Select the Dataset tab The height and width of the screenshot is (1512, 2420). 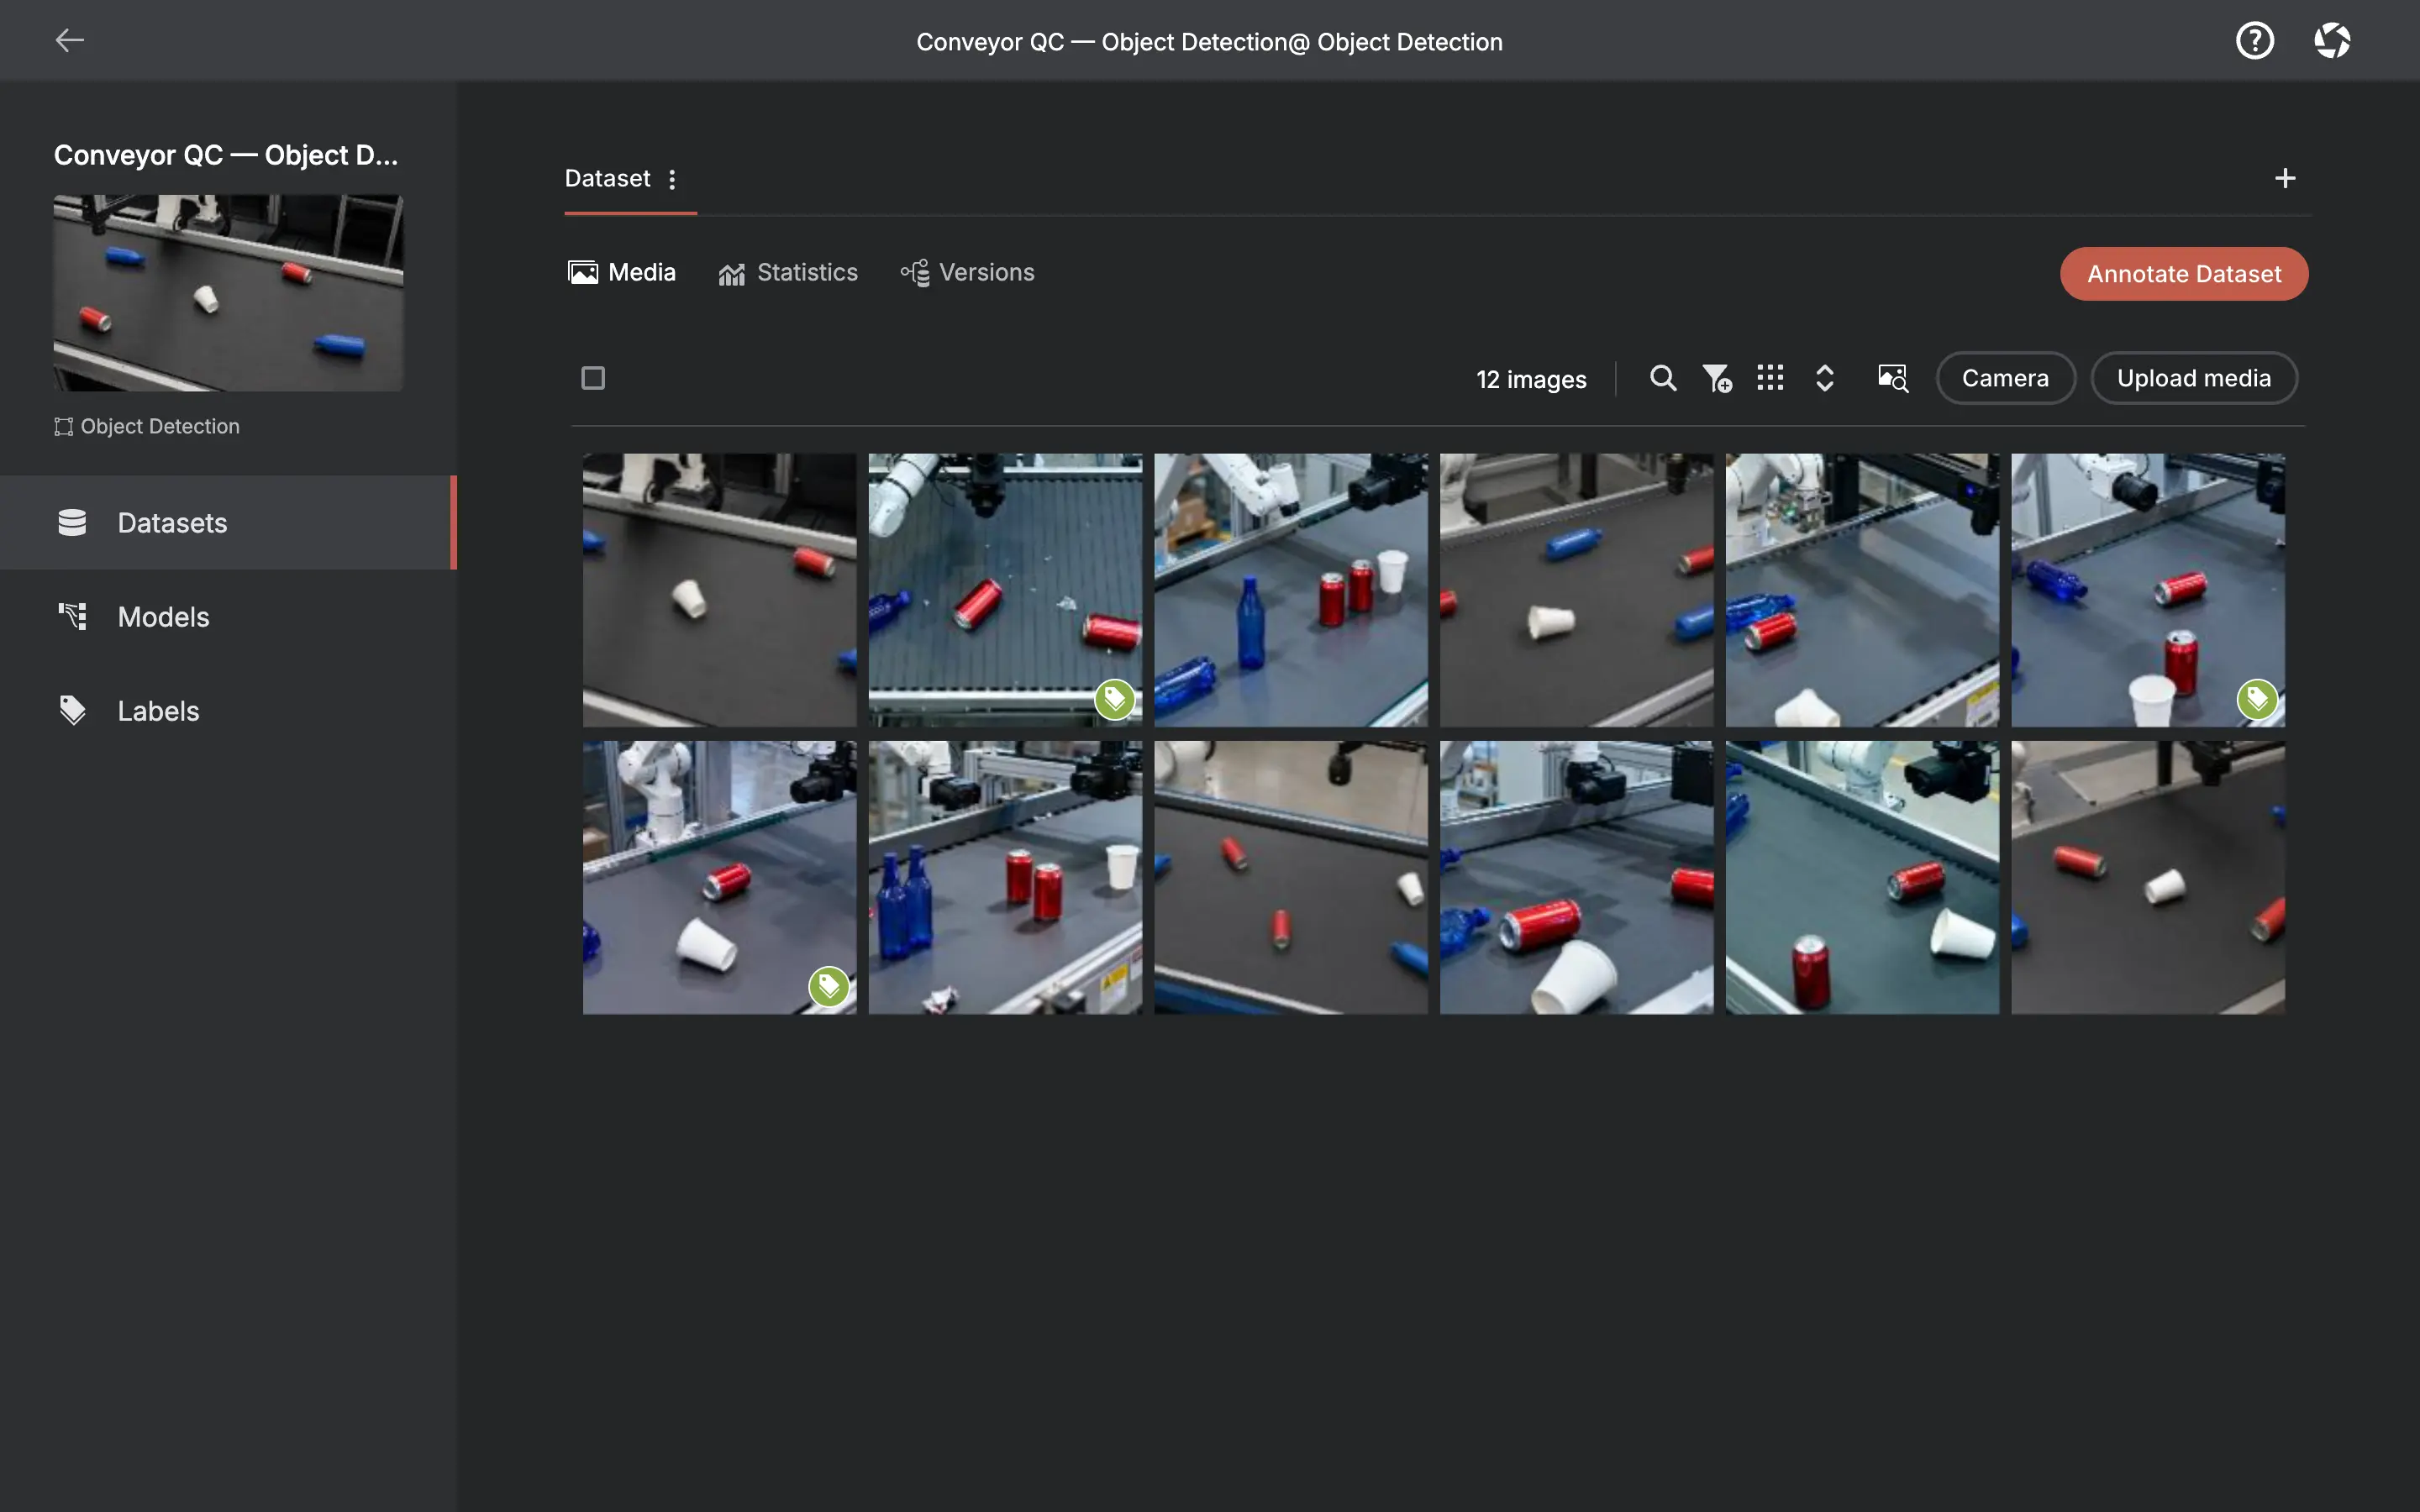607,178
